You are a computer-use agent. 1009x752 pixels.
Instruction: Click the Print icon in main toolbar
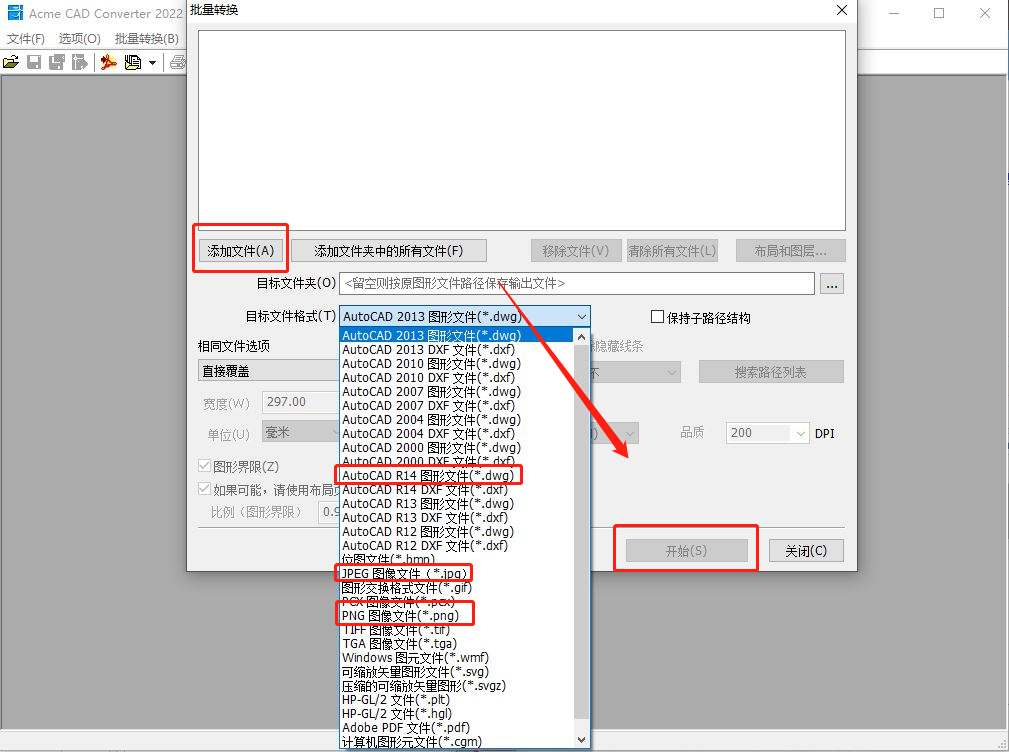click(x=178, y=62)
